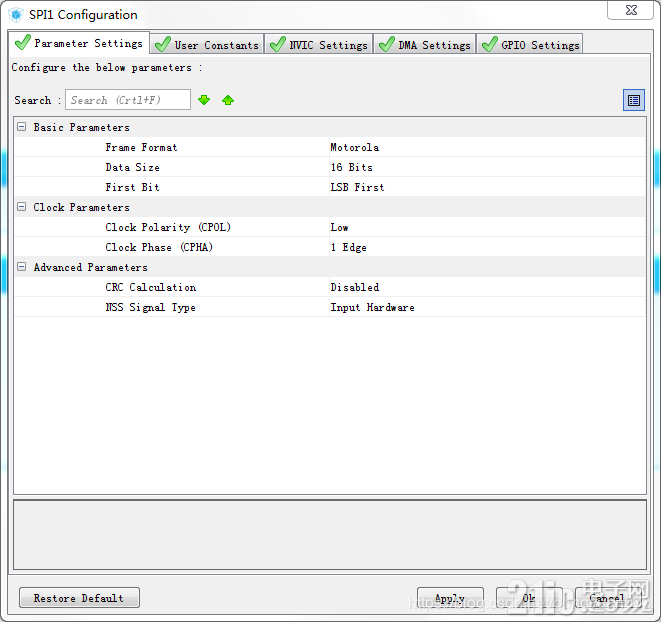Toggle the list view icon at right
This screenshot has width=661, height=622.
coord(634,100)
